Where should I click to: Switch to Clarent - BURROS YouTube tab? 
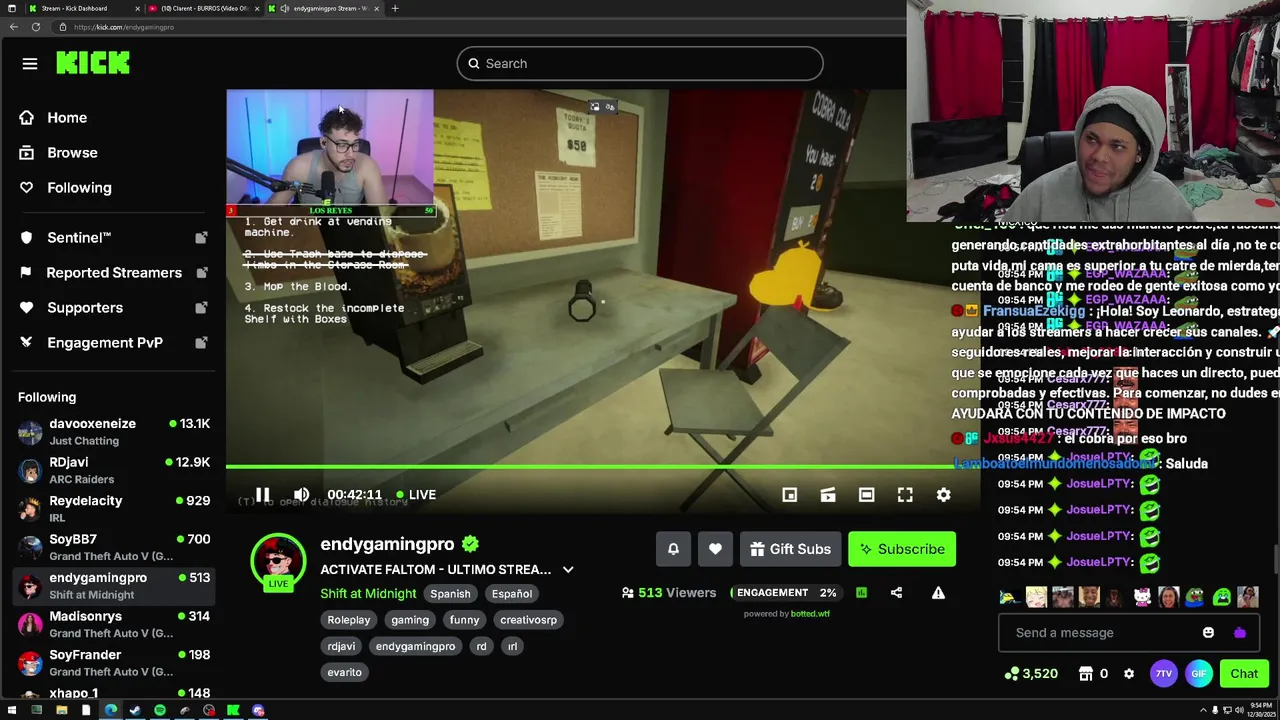pos(203,8)
